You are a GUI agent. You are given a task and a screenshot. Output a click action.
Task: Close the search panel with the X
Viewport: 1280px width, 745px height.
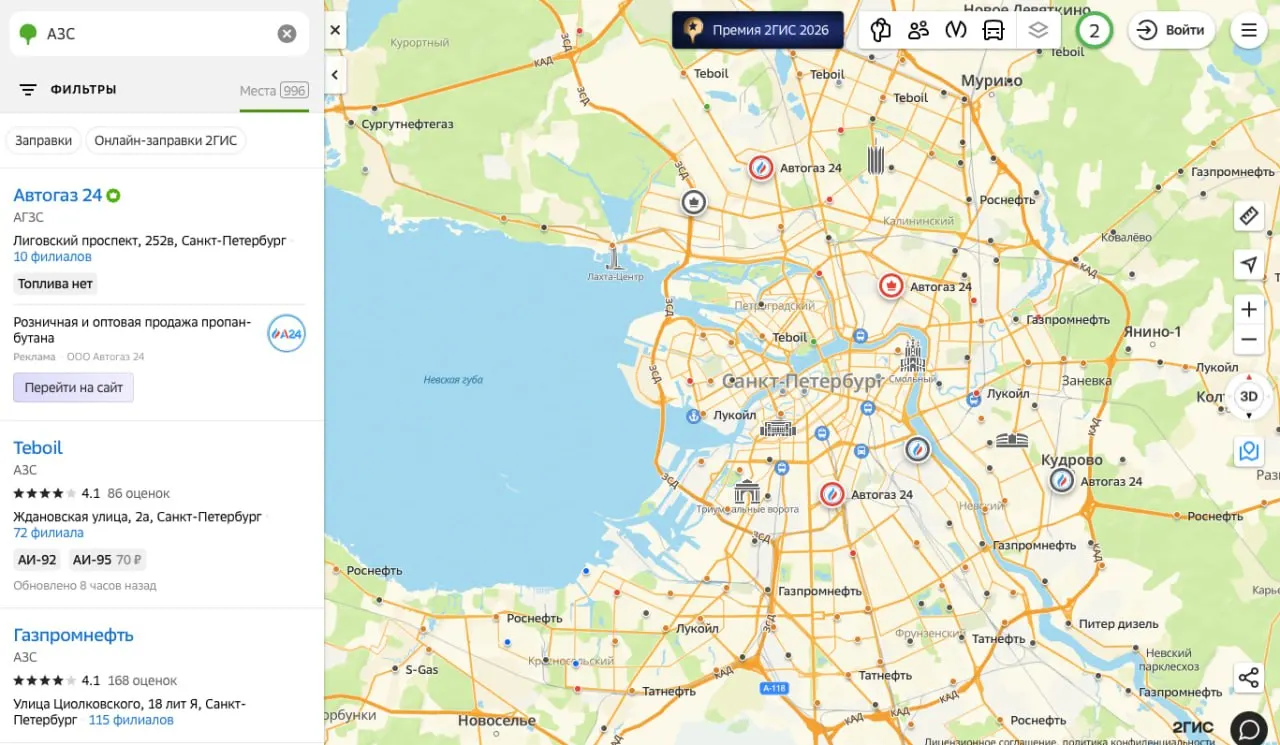point(335,30)
